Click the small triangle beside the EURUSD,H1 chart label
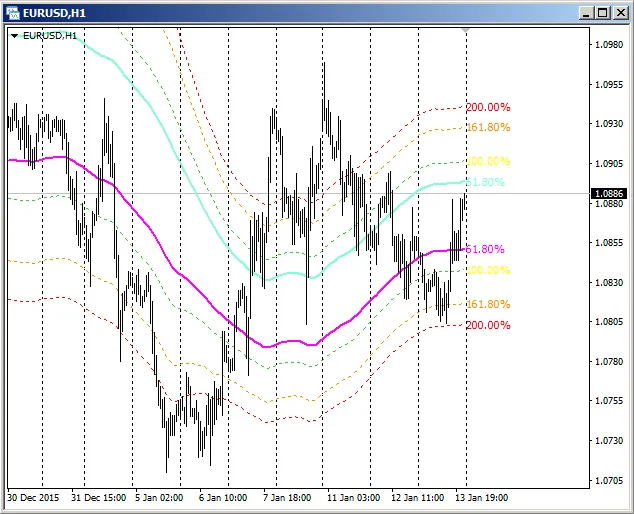 pyautogui.click(x=14, y=35)
